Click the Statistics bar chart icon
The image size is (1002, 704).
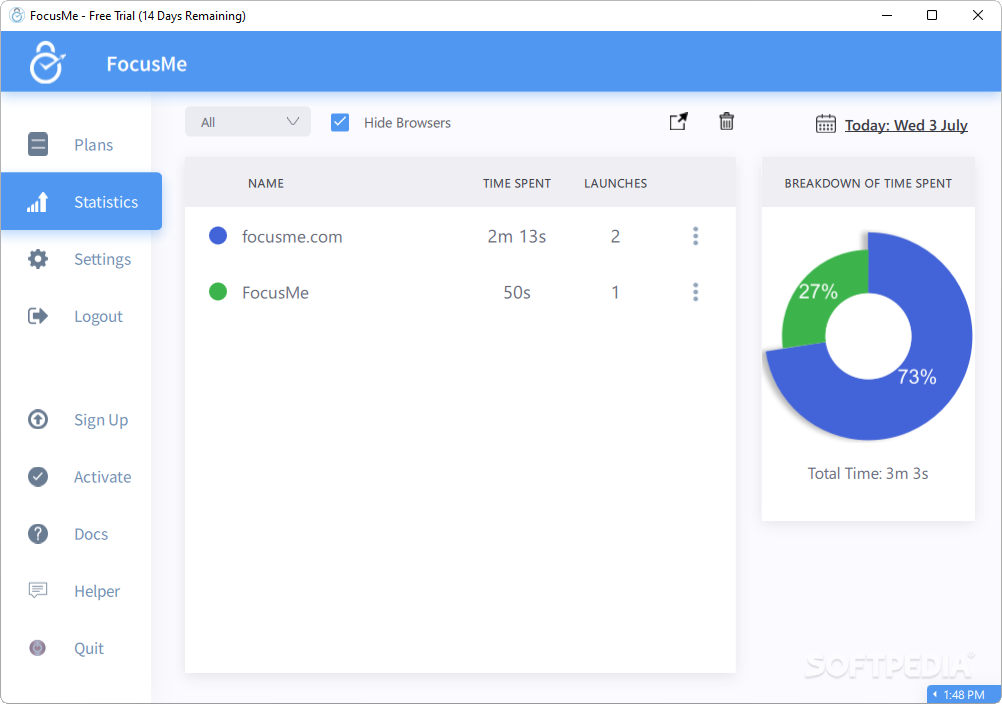[38, 202]
